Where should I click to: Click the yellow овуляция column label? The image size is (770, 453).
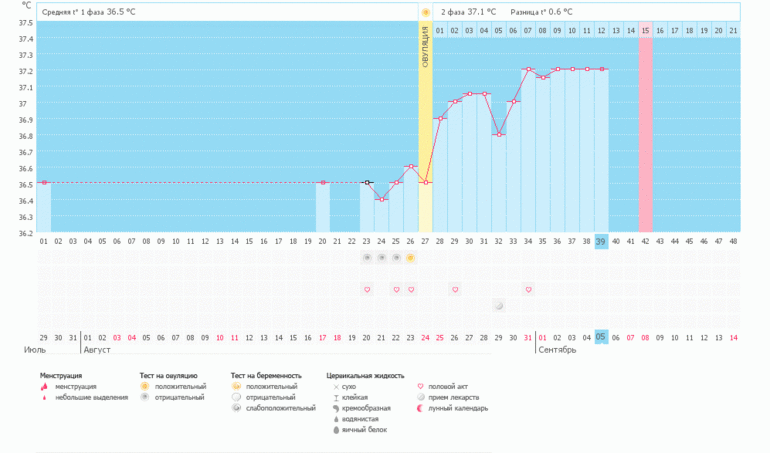point(425,46)
